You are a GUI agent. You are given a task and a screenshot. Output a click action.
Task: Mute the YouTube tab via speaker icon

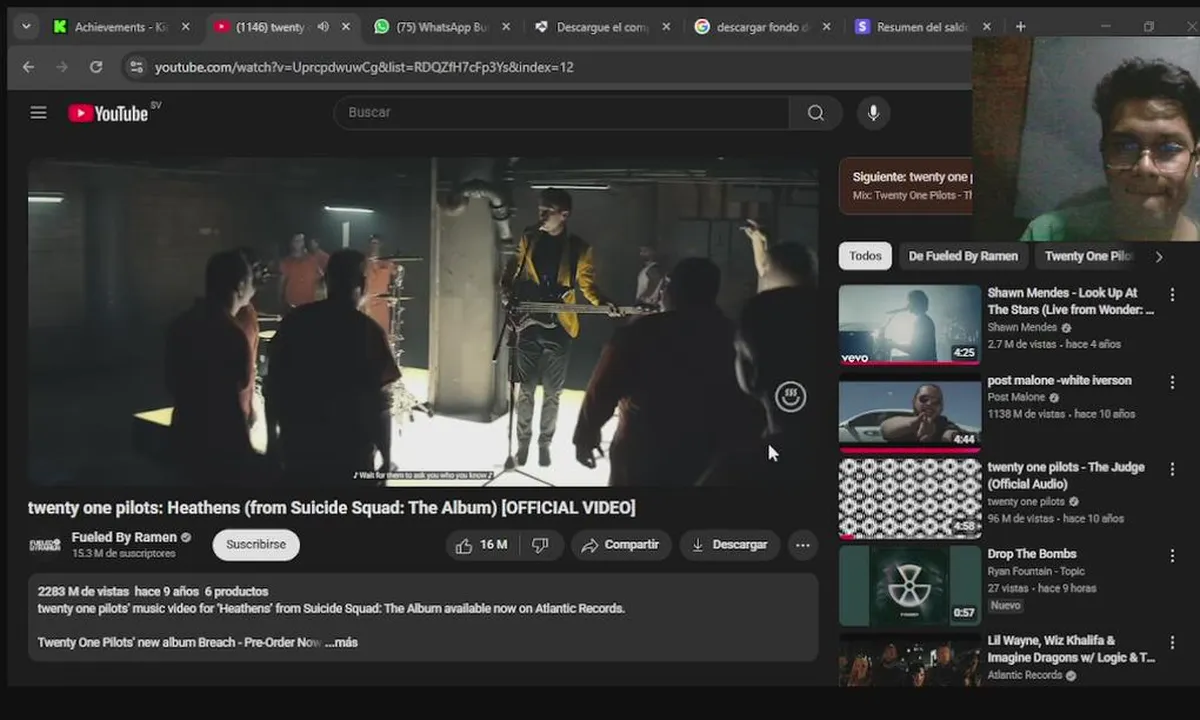tap(323, 27)
